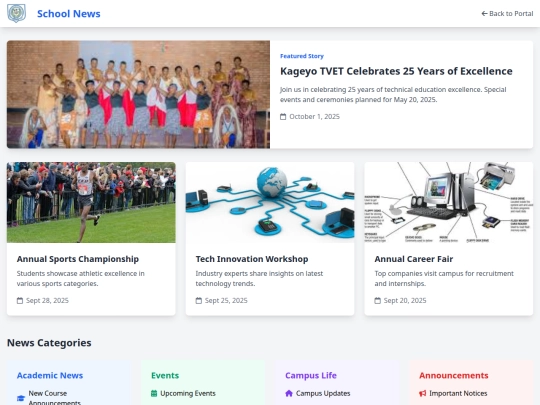The width and height of the screenshot is (540, 405).
Task: Click calendar icon beside Sept 20, 2025
Action: (377, 301)
